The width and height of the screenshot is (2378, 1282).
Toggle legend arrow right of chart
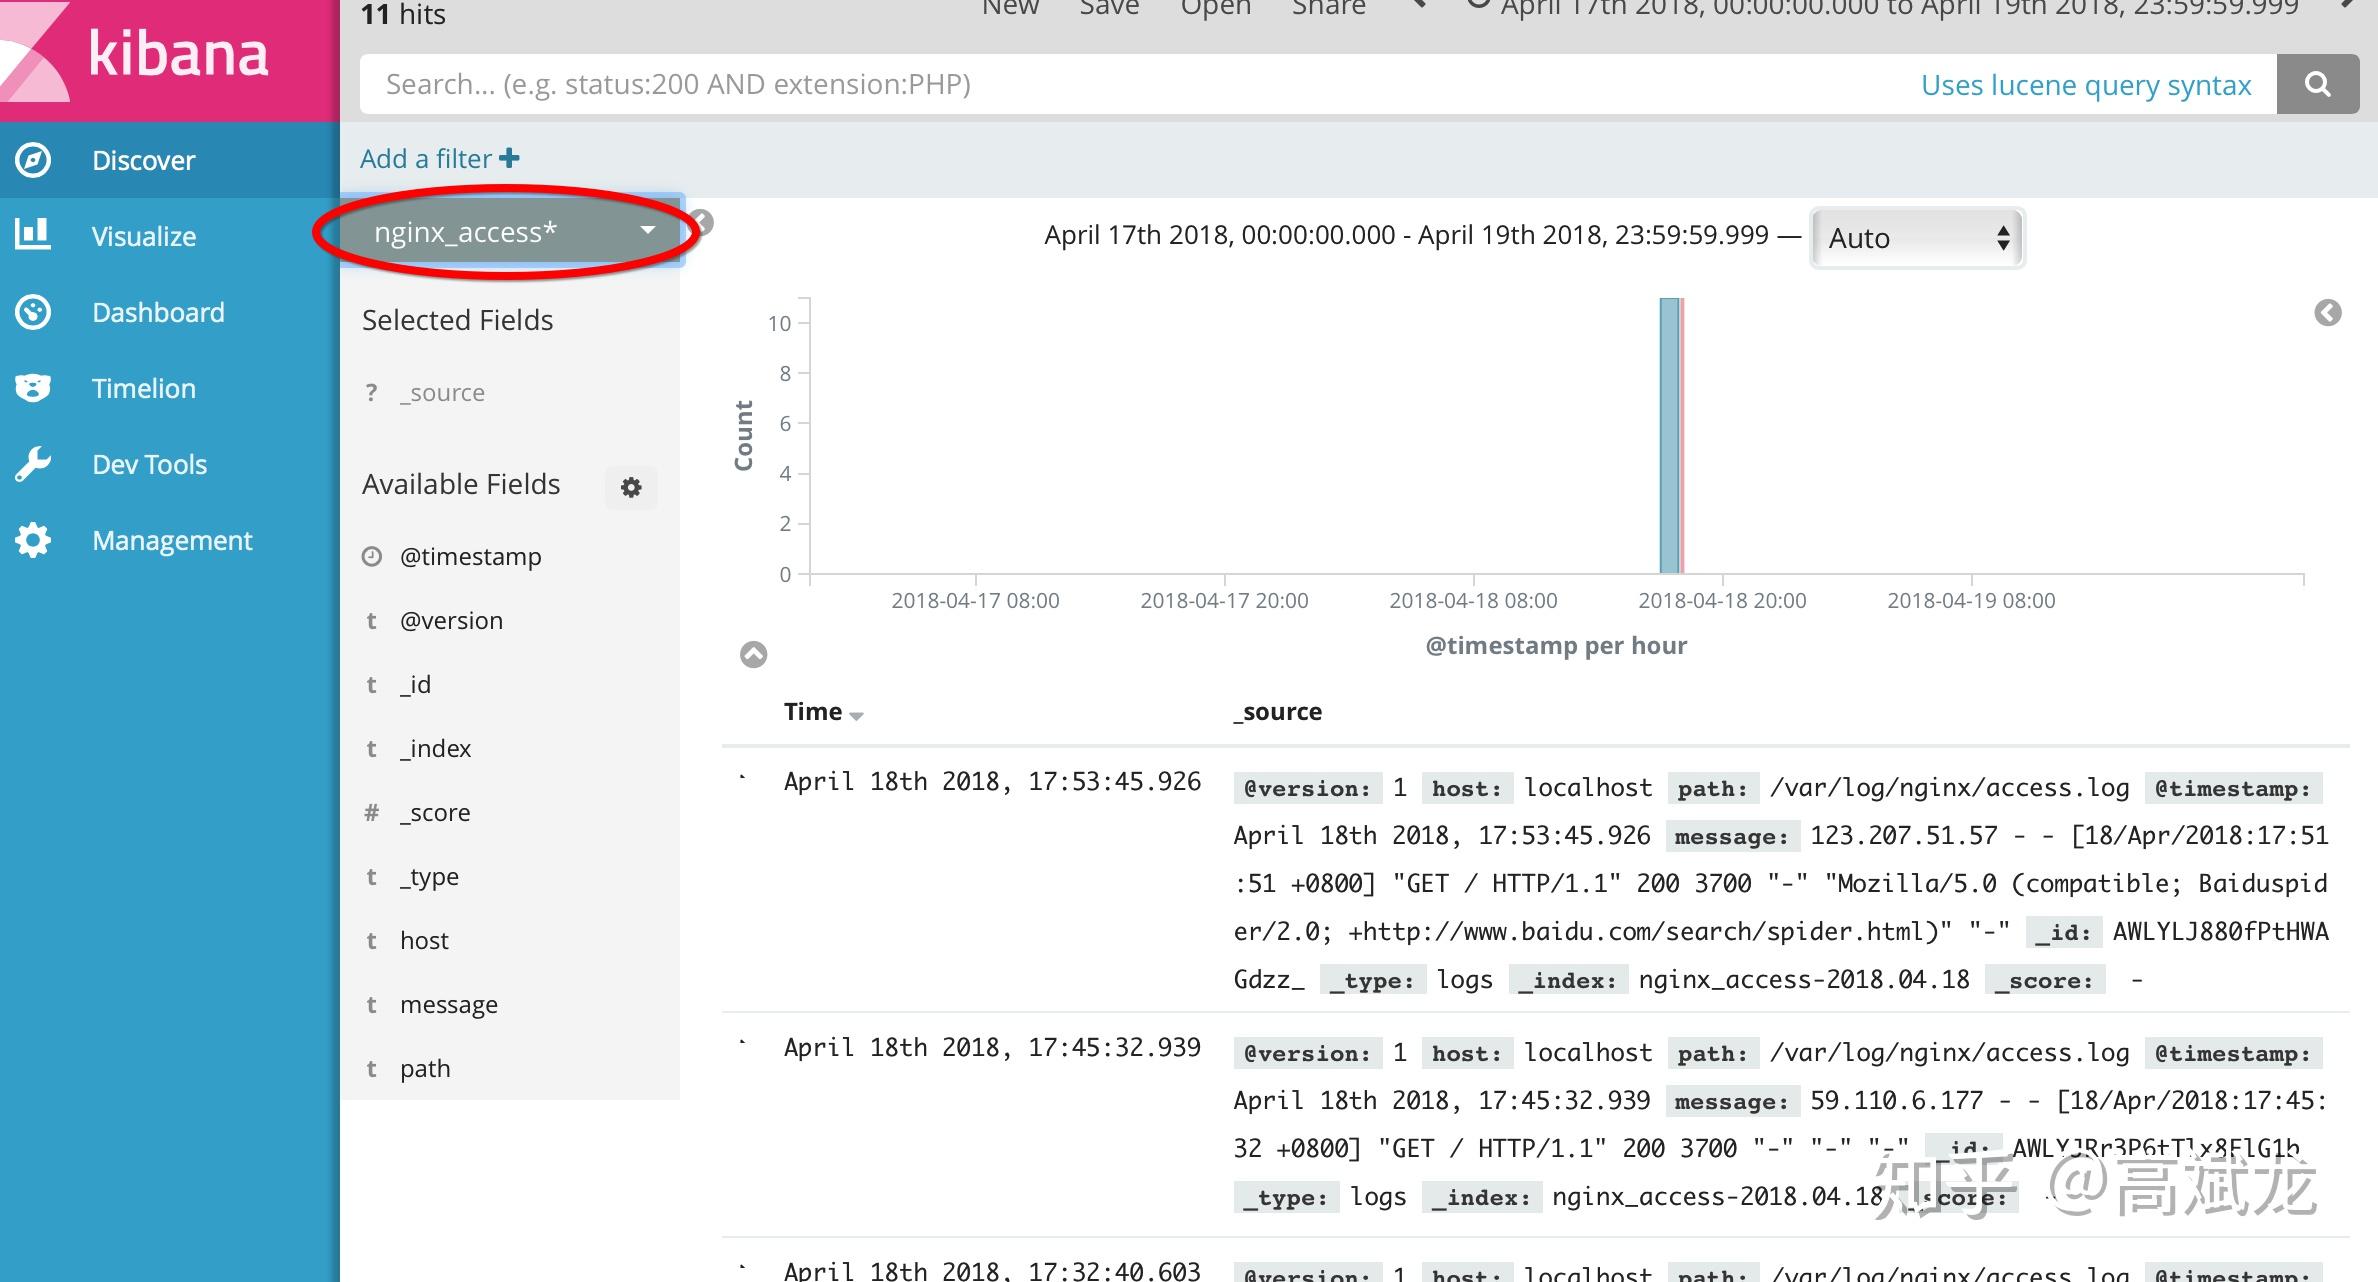pos(2327,313)
